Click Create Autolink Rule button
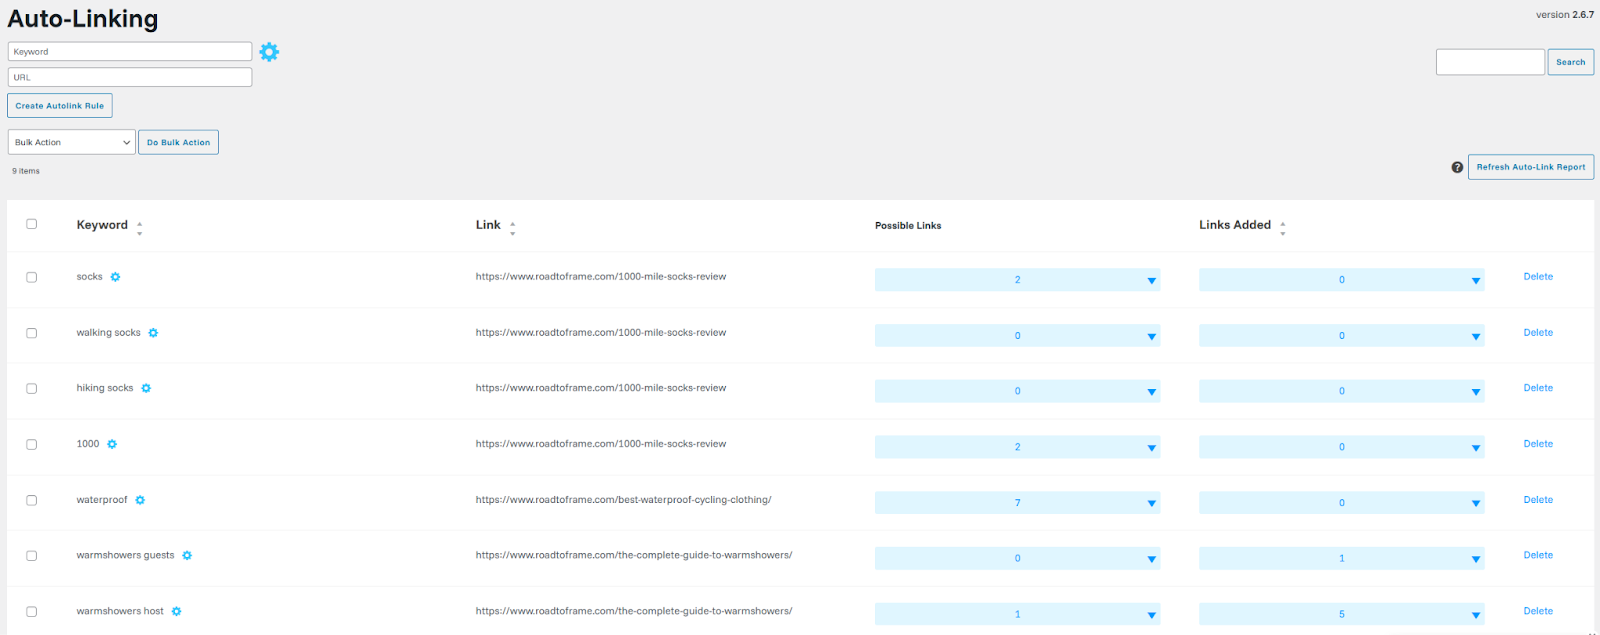This screenshot has width=1600, height=635. pos(60,105)
